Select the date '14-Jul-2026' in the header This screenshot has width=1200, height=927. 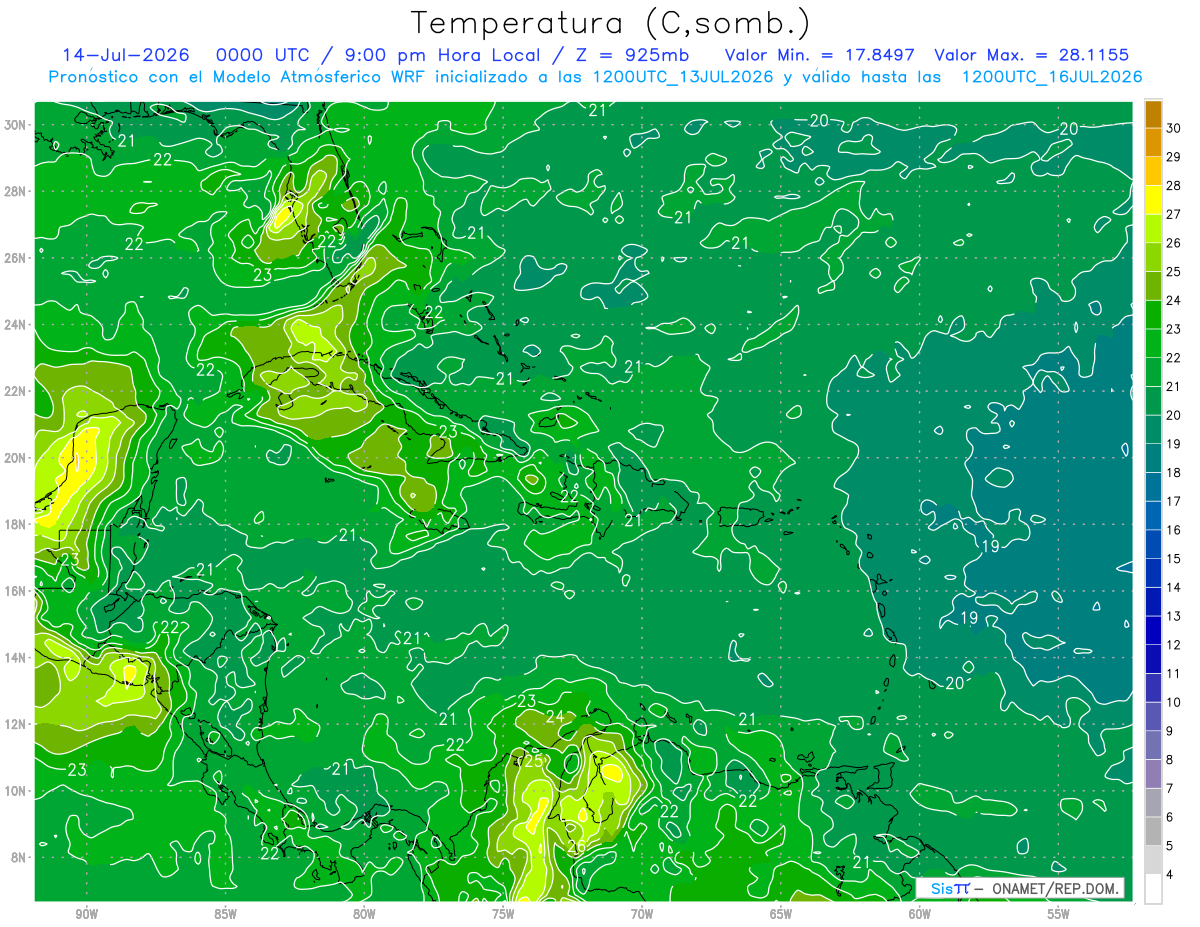coord(127,55)
